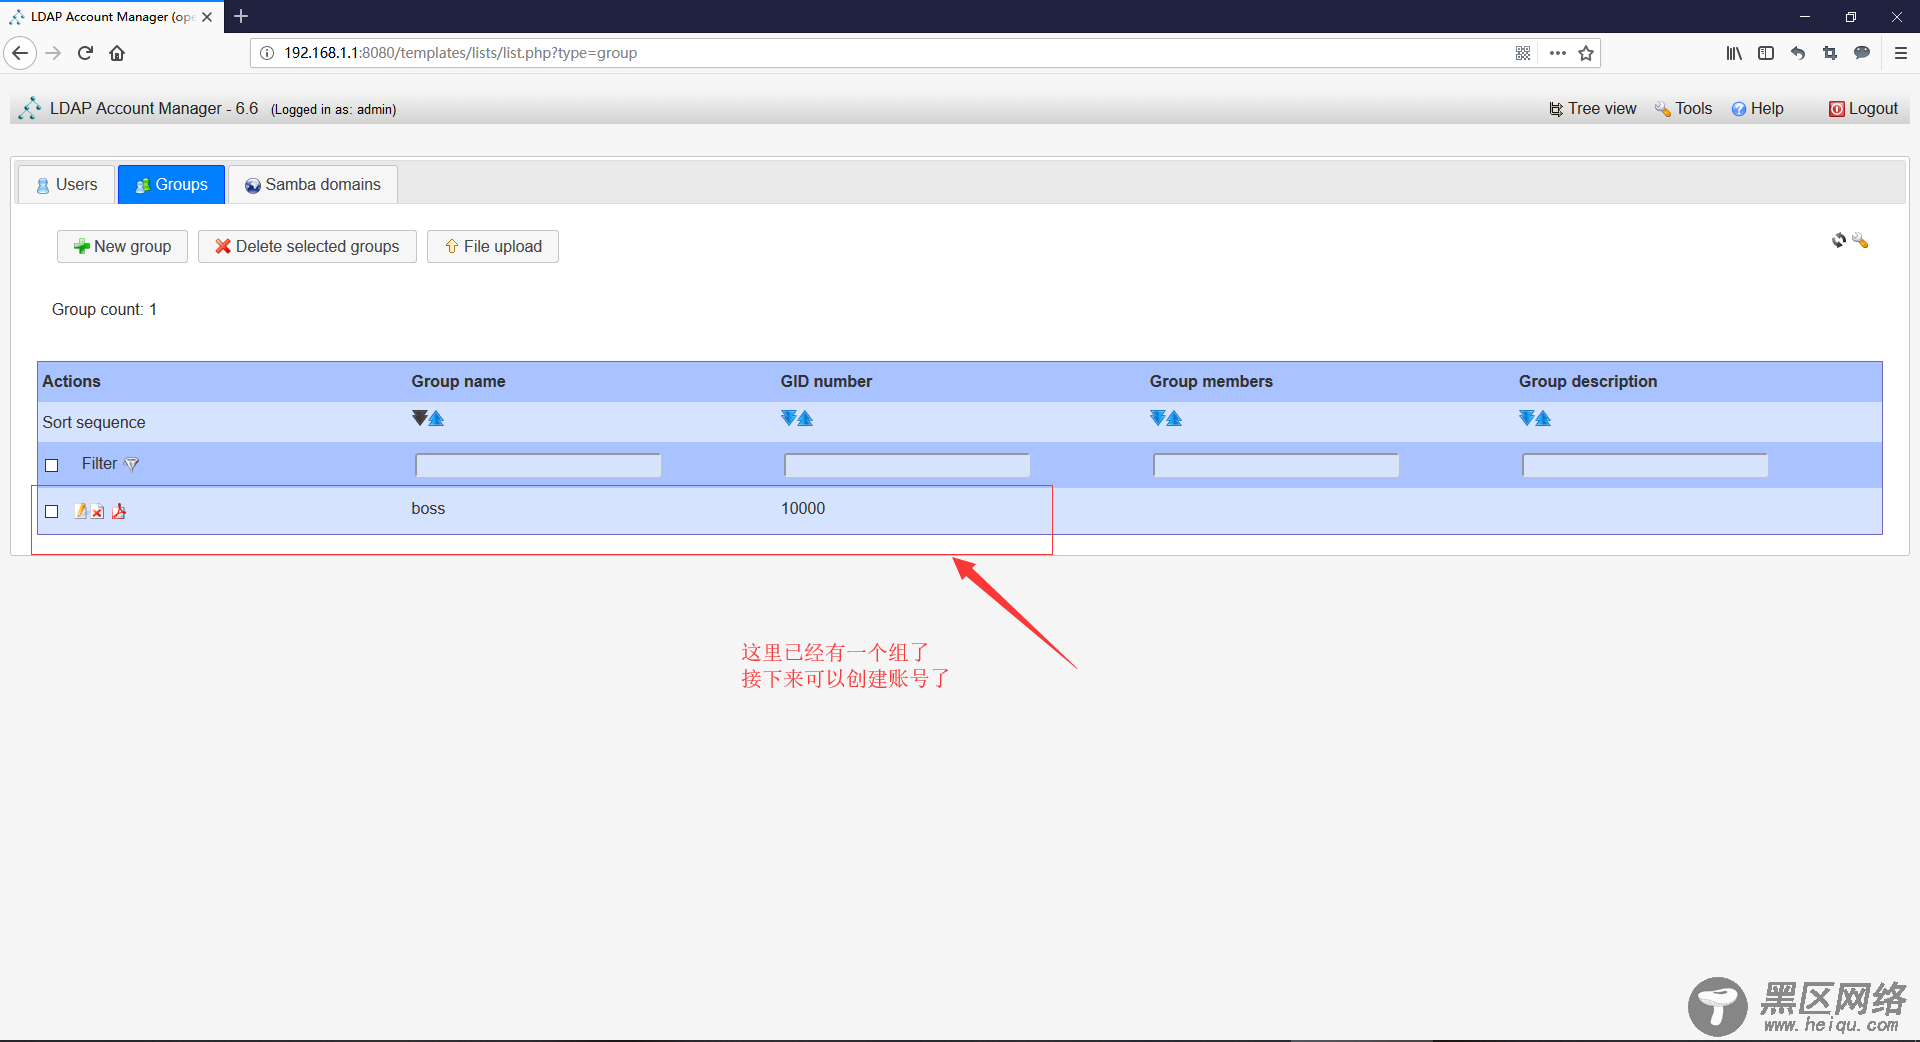Sort Group members column ascending

pos(1174,418)
